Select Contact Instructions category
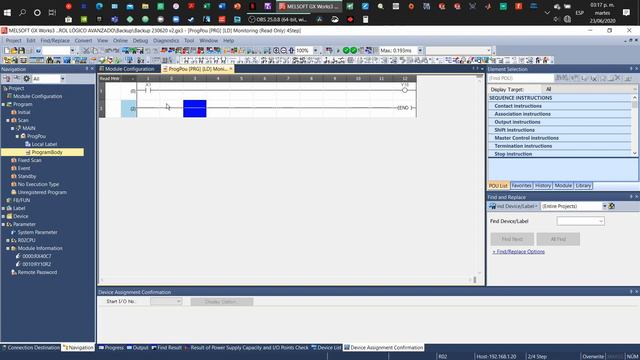 (560, 106)
